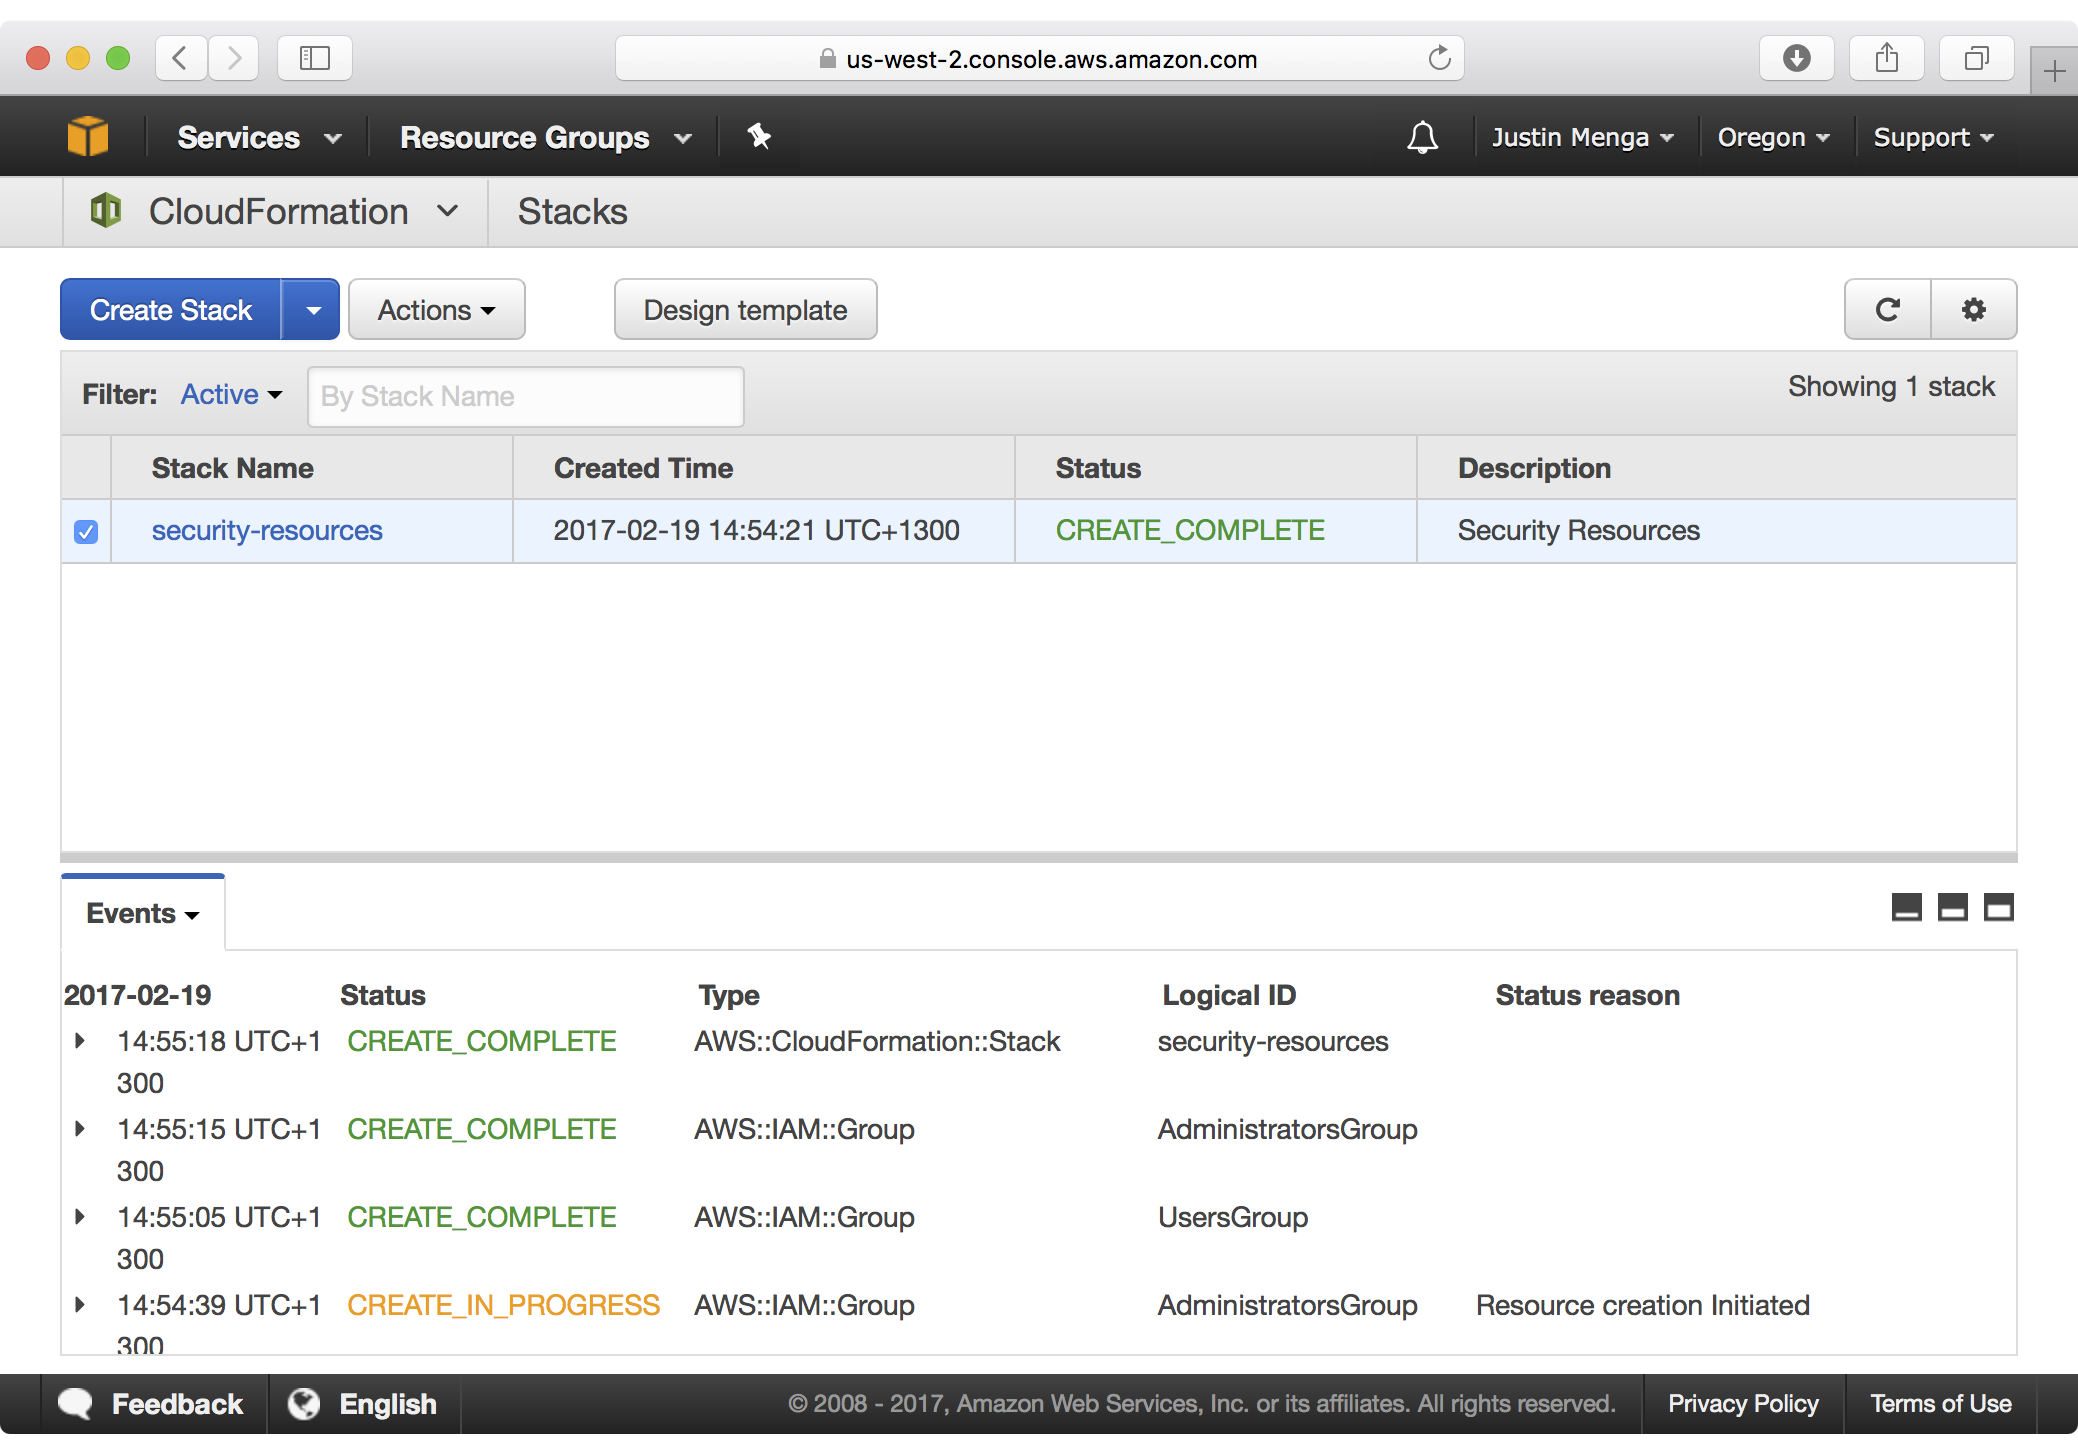Click the Design template button
Screen dimensions: 2078x1454
745,309
